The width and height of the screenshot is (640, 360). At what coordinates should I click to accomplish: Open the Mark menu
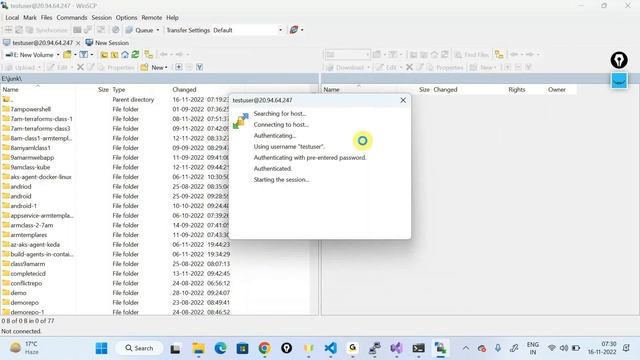tap(29, 18)
